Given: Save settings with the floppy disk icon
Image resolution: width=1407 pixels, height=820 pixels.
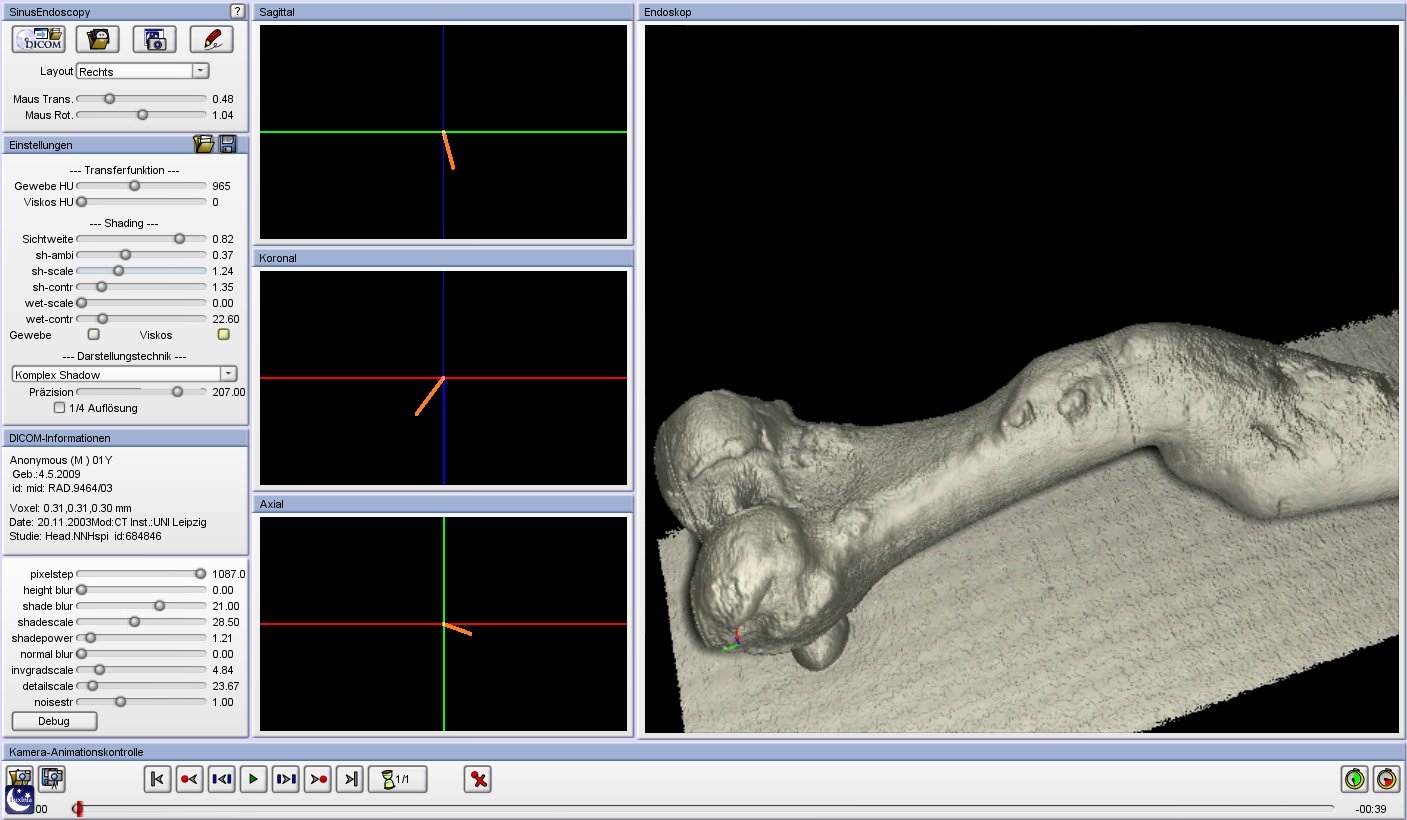Looking at the screenshot, I should click(228, 145).
